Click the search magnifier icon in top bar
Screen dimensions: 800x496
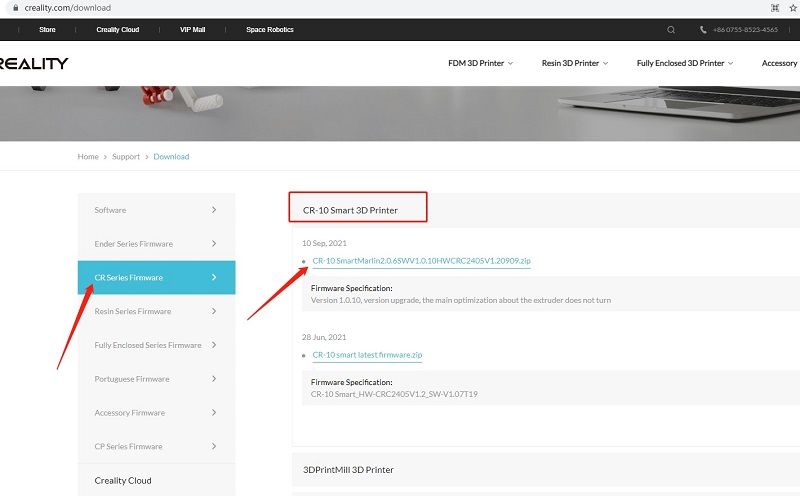671,30
